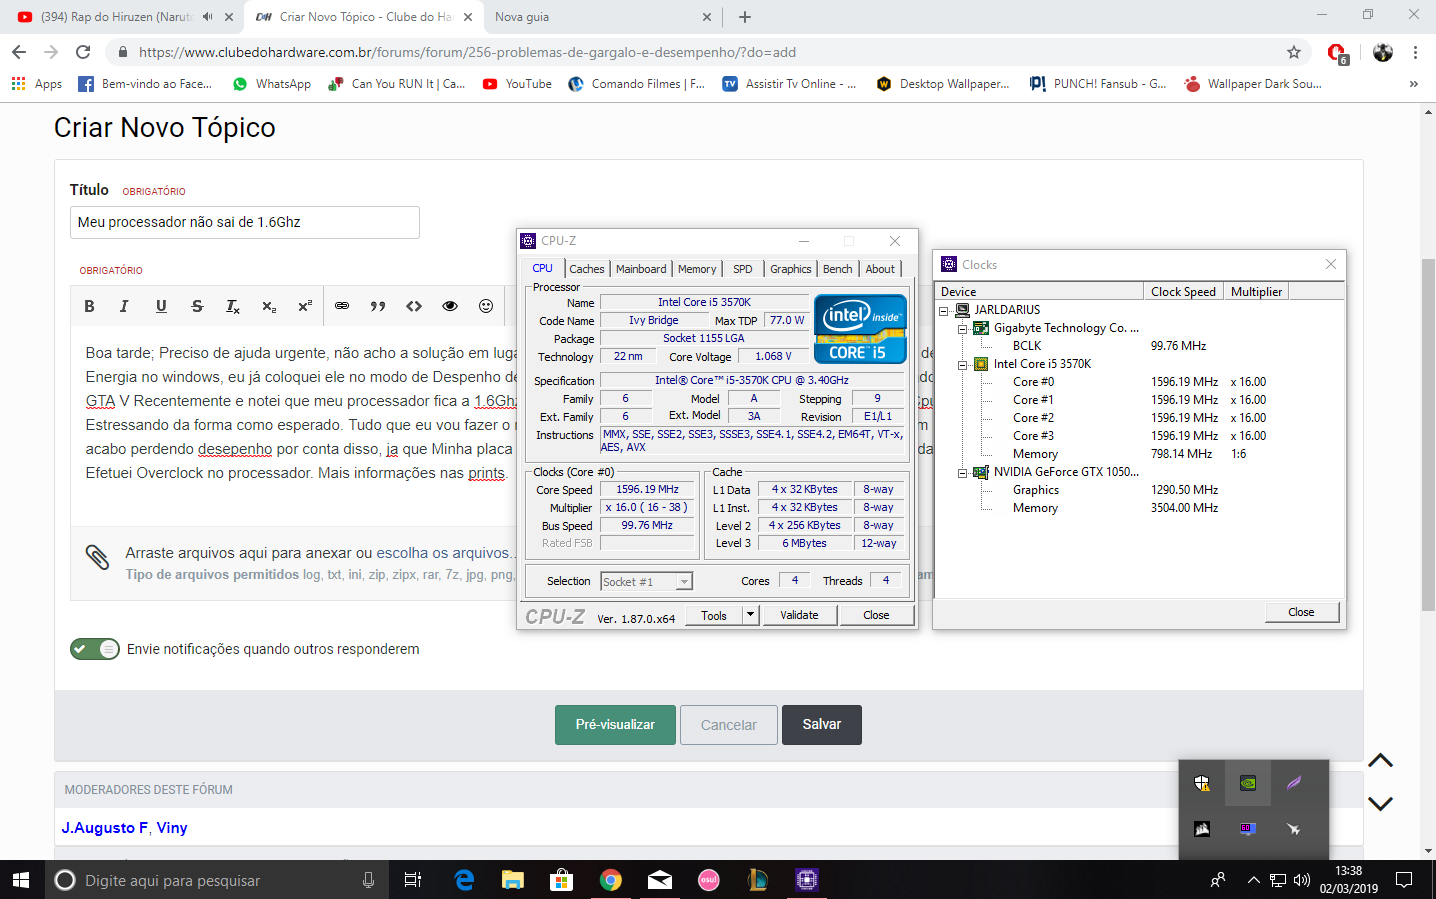Open the SPD tab in CPU-Z

[x=743, y=269]
